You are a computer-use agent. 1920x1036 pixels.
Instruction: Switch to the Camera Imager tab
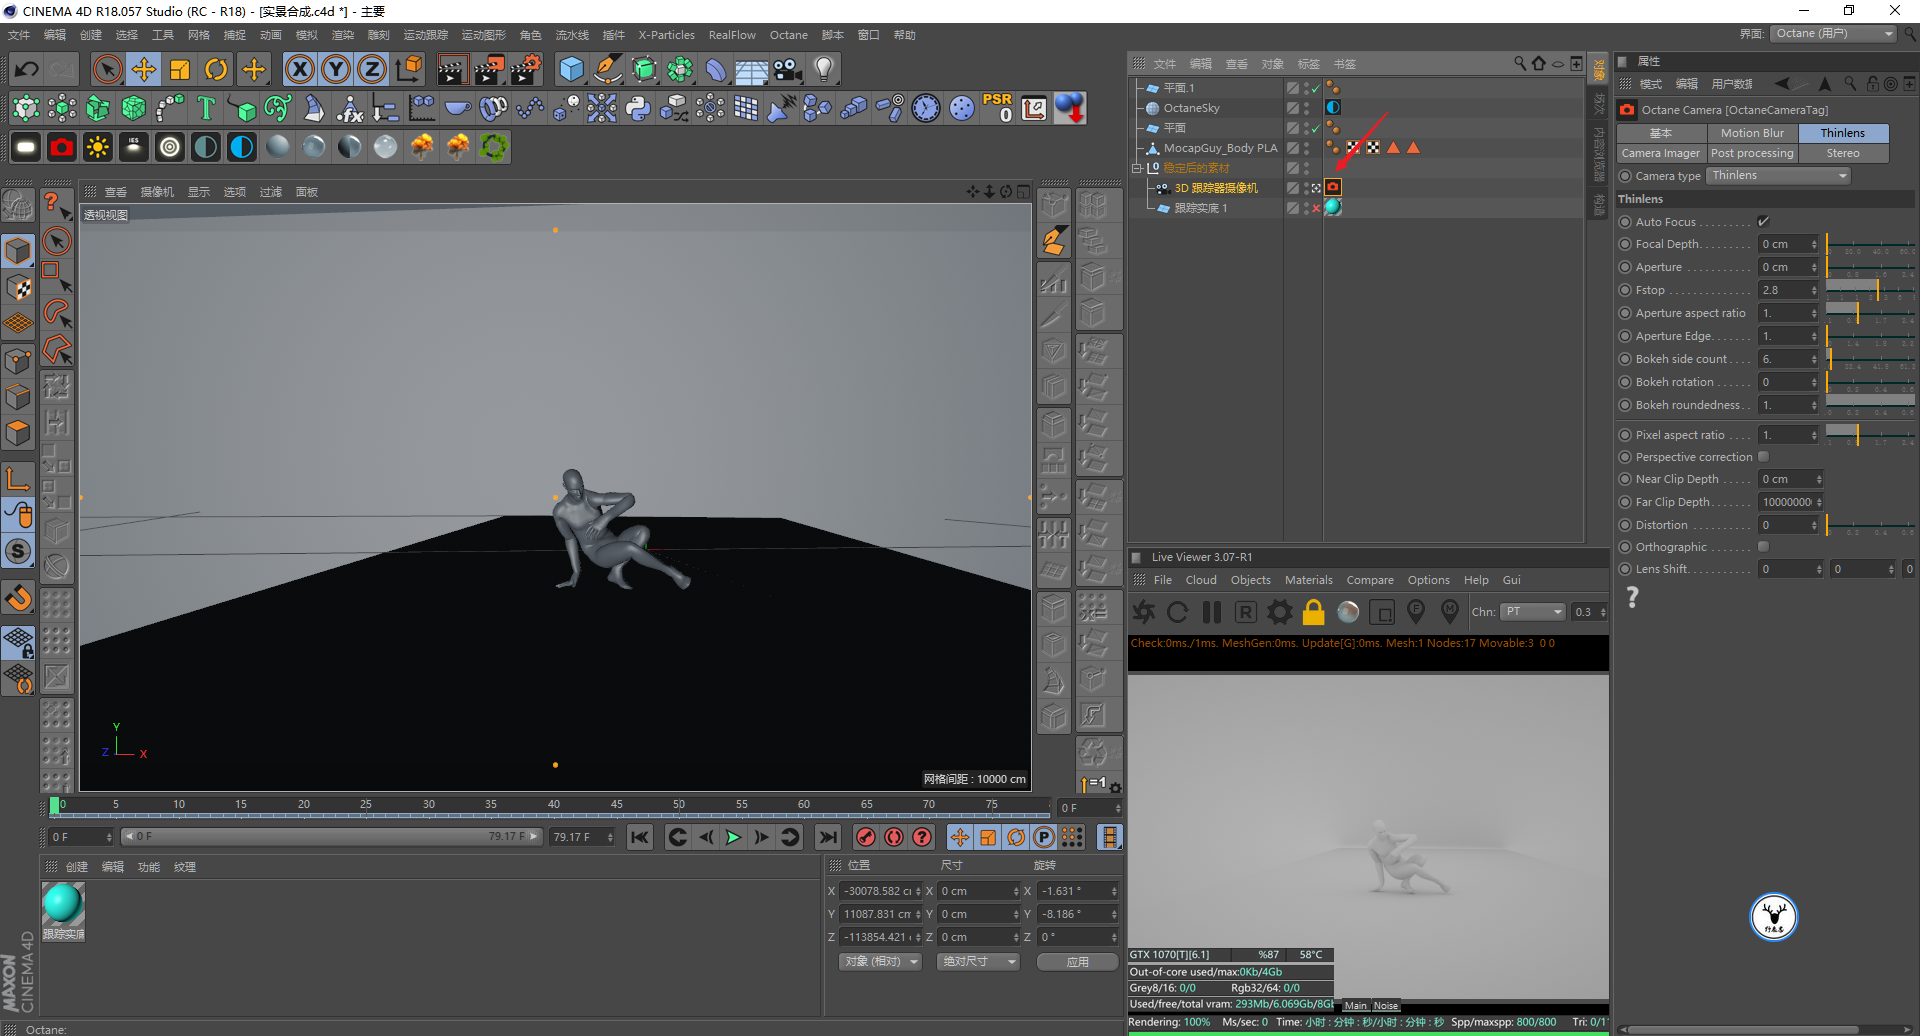[x=1661, y=153]
